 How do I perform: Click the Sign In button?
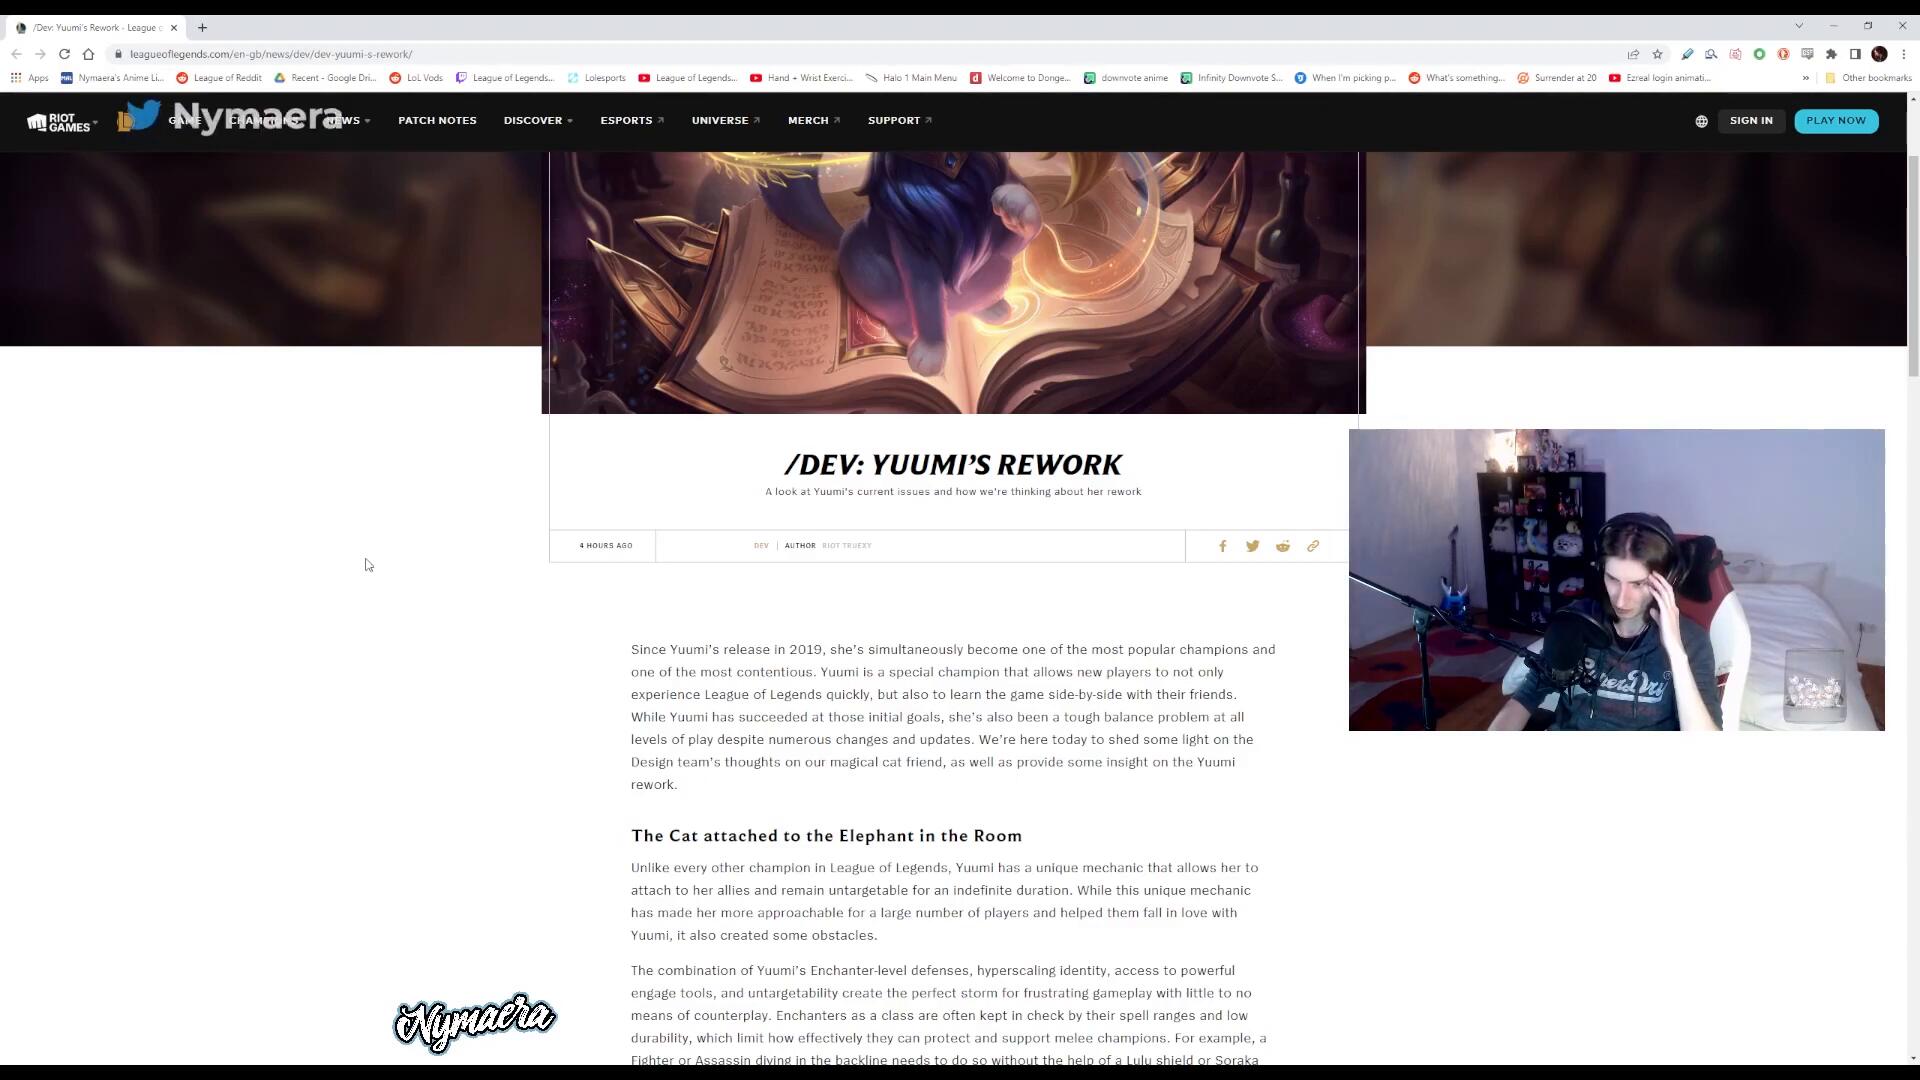pyautogui.click(x=1751, y=121)
